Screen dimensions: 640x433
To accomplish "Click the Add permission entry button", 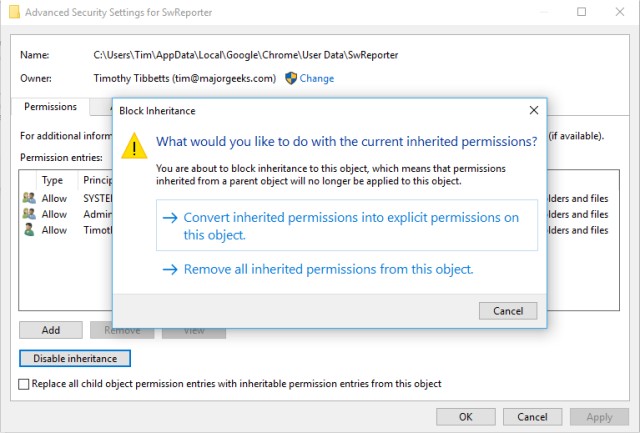I will click(x=50, y=330).
